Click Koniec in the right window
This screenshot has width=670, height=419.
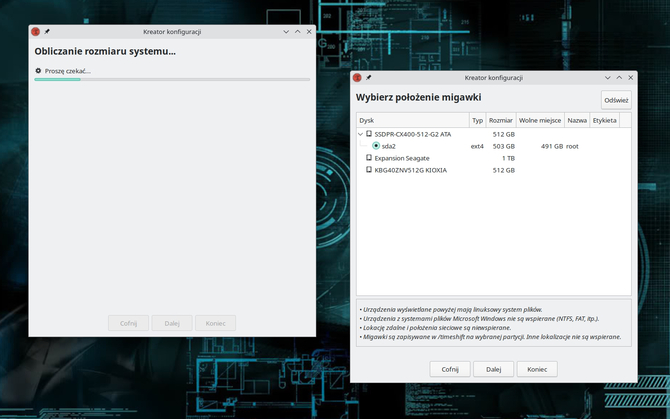(x=537, y=369)
